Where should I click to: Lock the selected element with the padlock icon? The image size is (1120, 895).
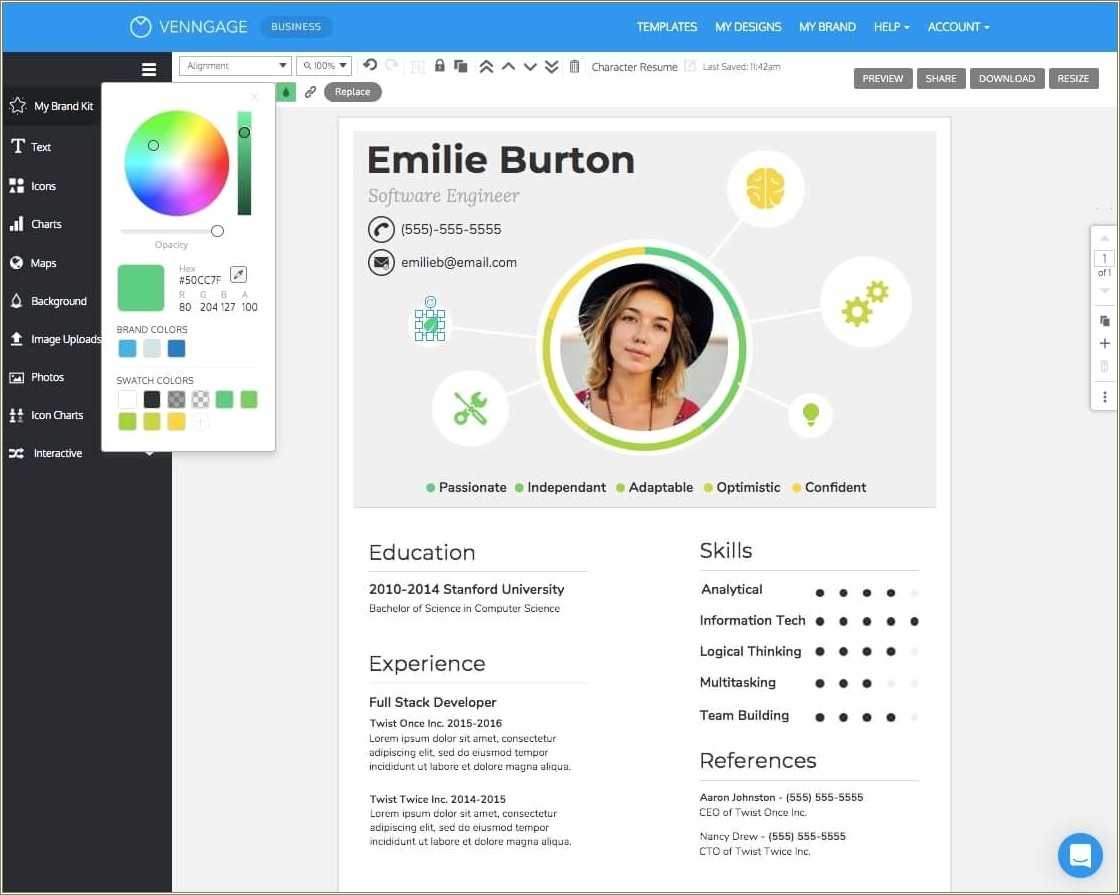pos(440,66)
